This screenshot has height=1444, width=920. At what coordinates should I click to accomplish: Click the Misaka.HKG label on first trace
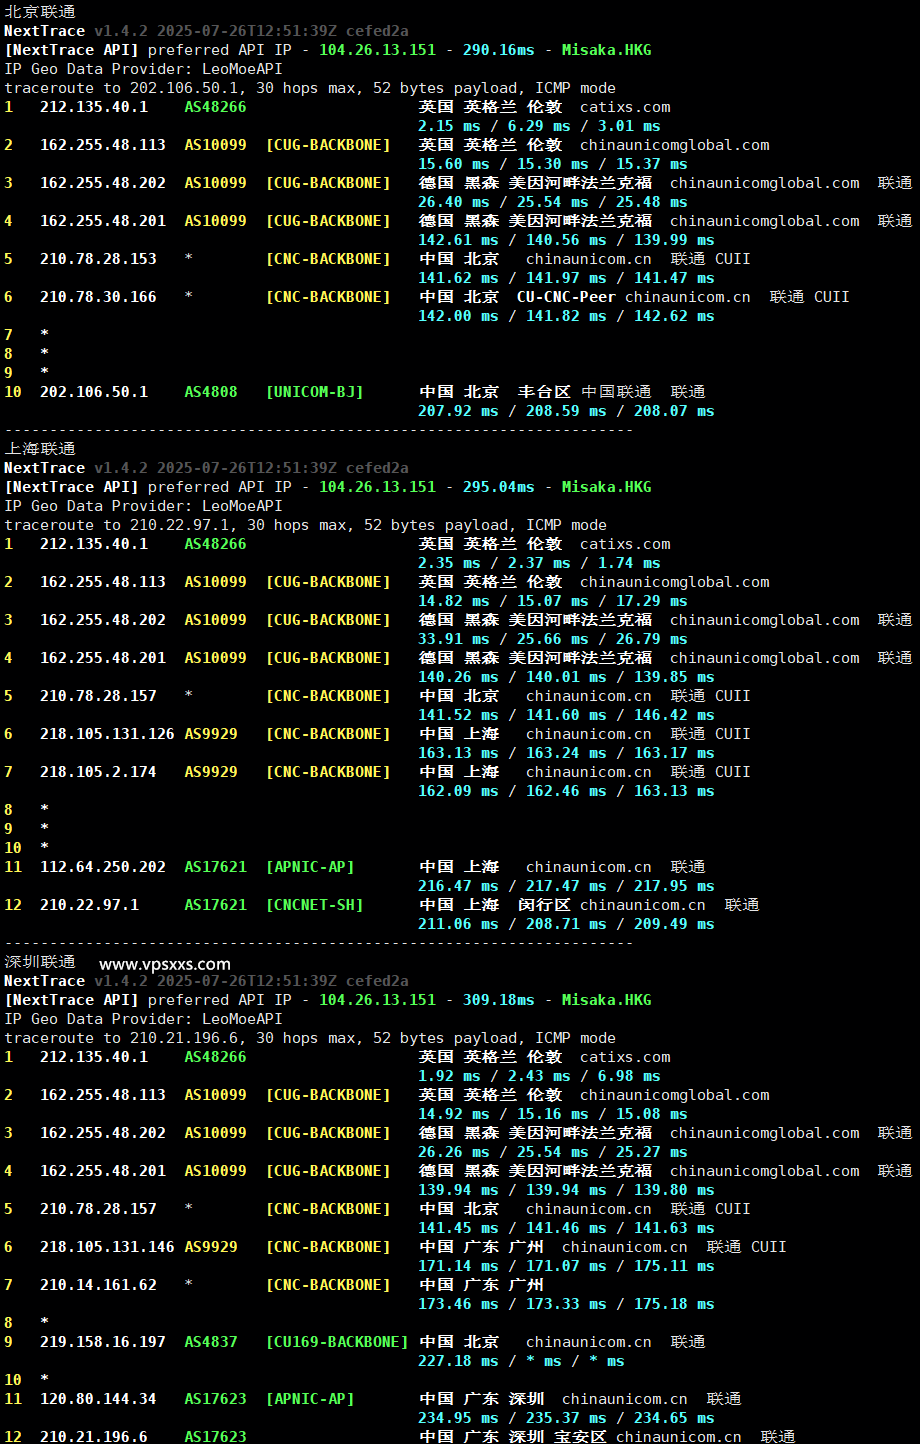pos(606,49)
